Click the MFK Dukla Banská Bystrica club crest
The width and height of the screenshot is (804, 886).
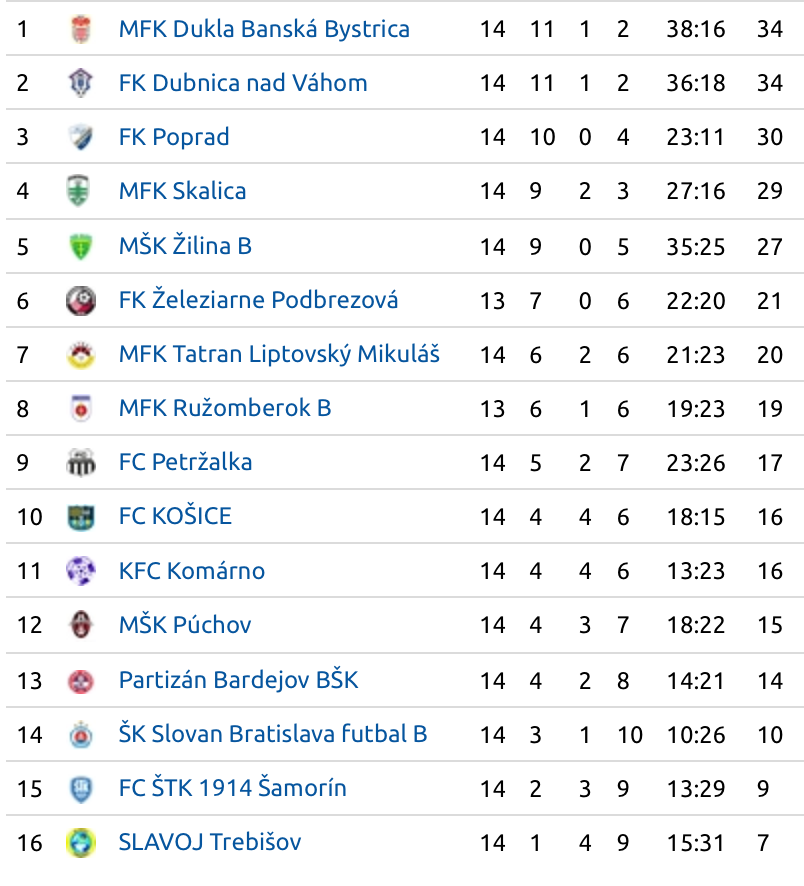(81, 29)
